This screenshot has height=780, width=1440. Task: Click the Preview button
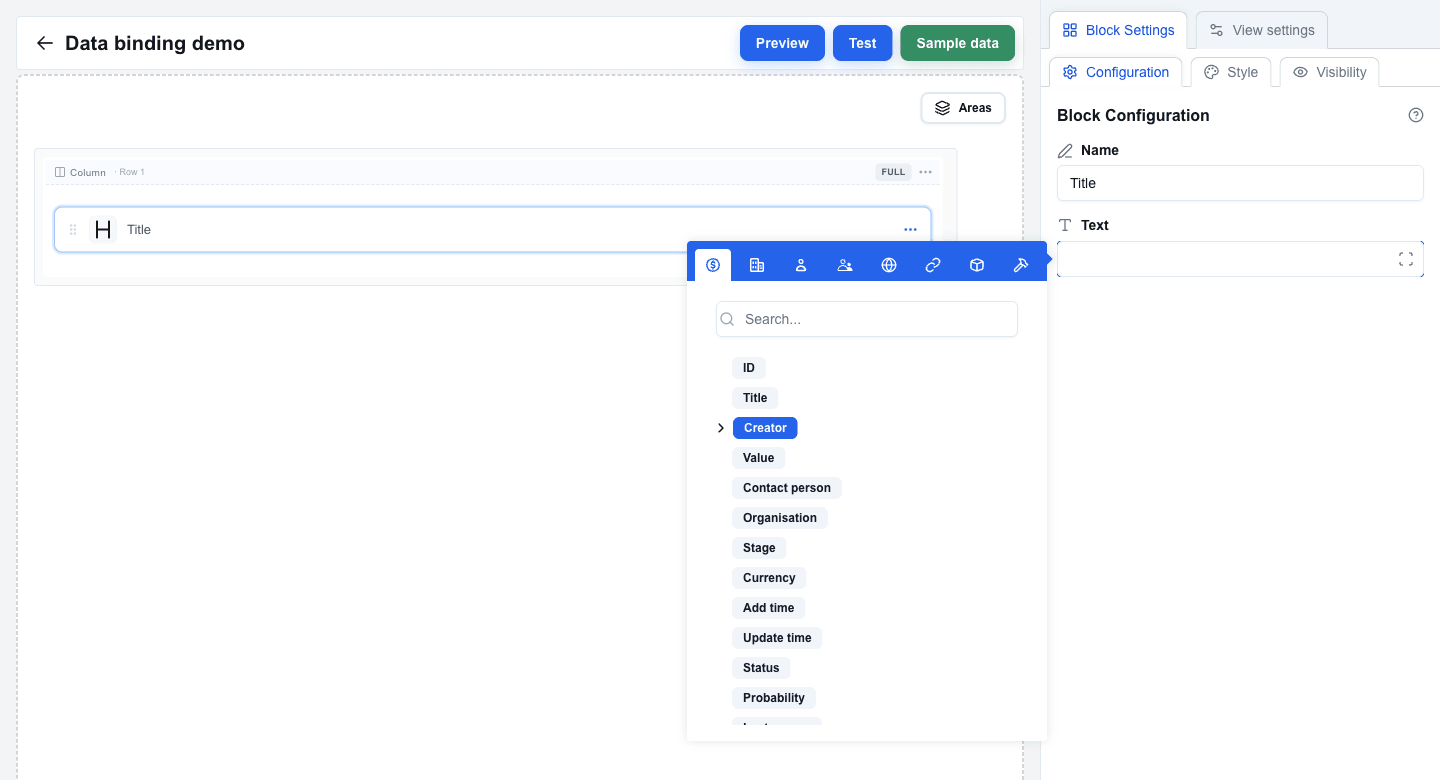pyautogui.click(x=782, y=43)
